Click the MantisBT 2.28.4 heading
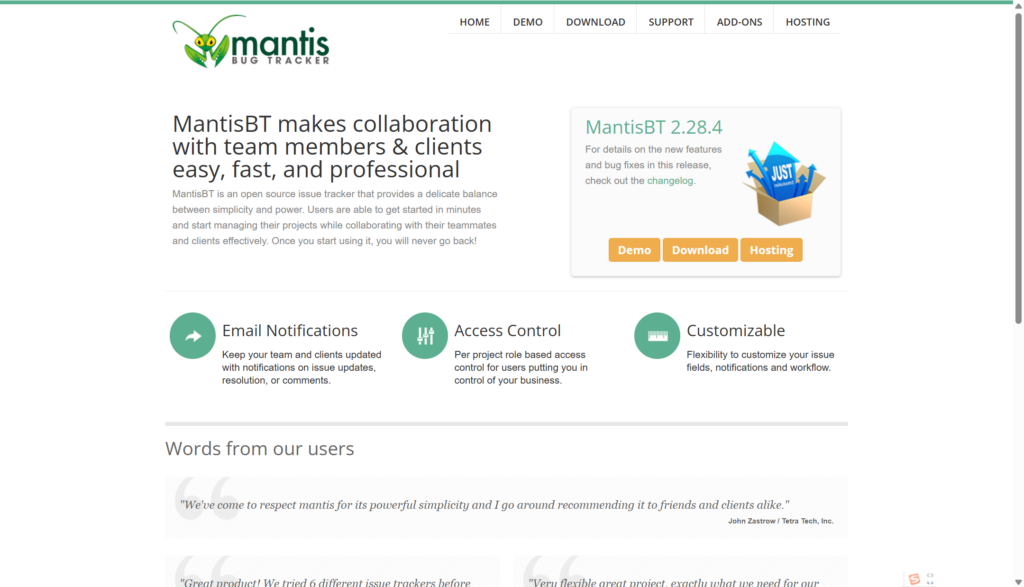Viewport: 1024px width, 587px height. point(654,127)
